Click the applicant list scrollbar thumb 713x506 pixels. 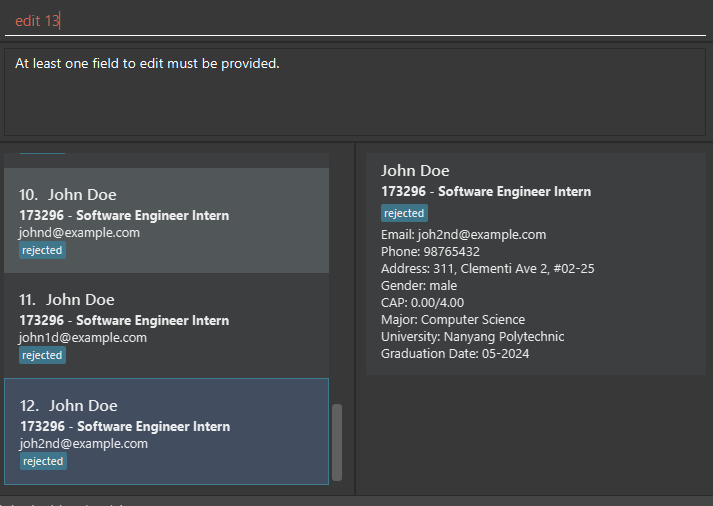[x=337, y=441]
